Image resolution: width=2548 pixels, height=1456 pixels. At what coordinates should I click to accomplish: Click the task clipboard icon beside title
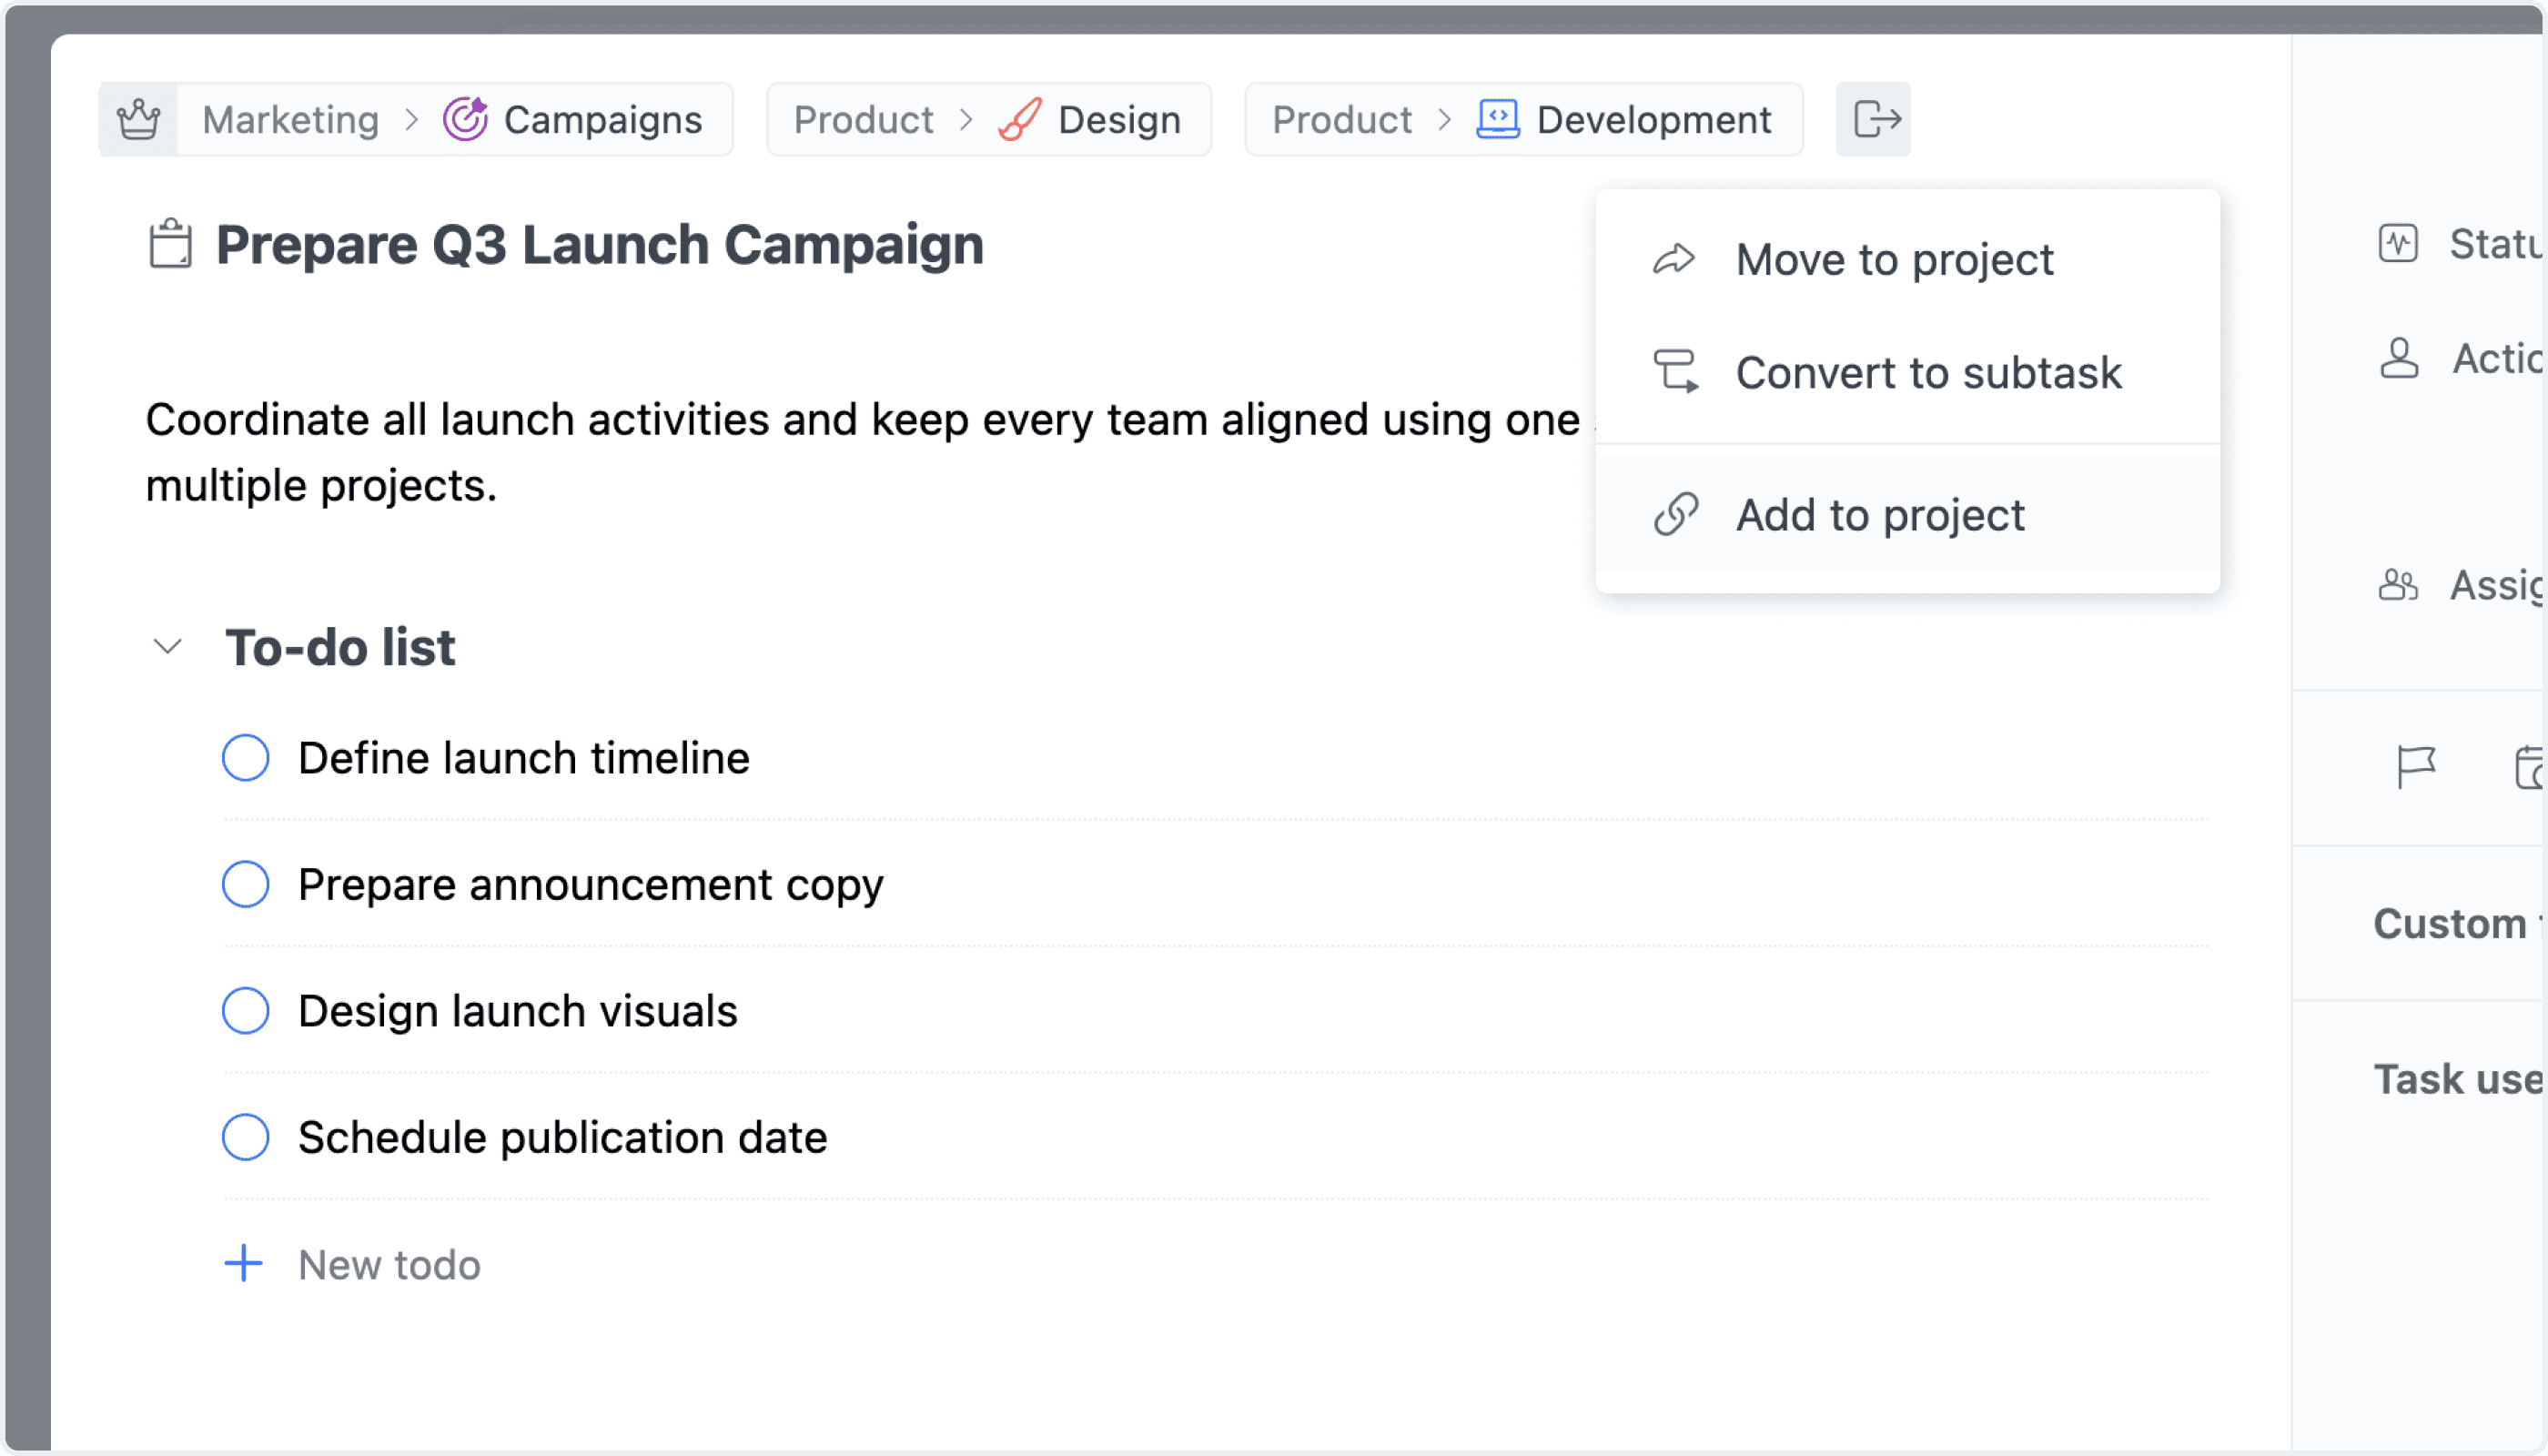170,243
